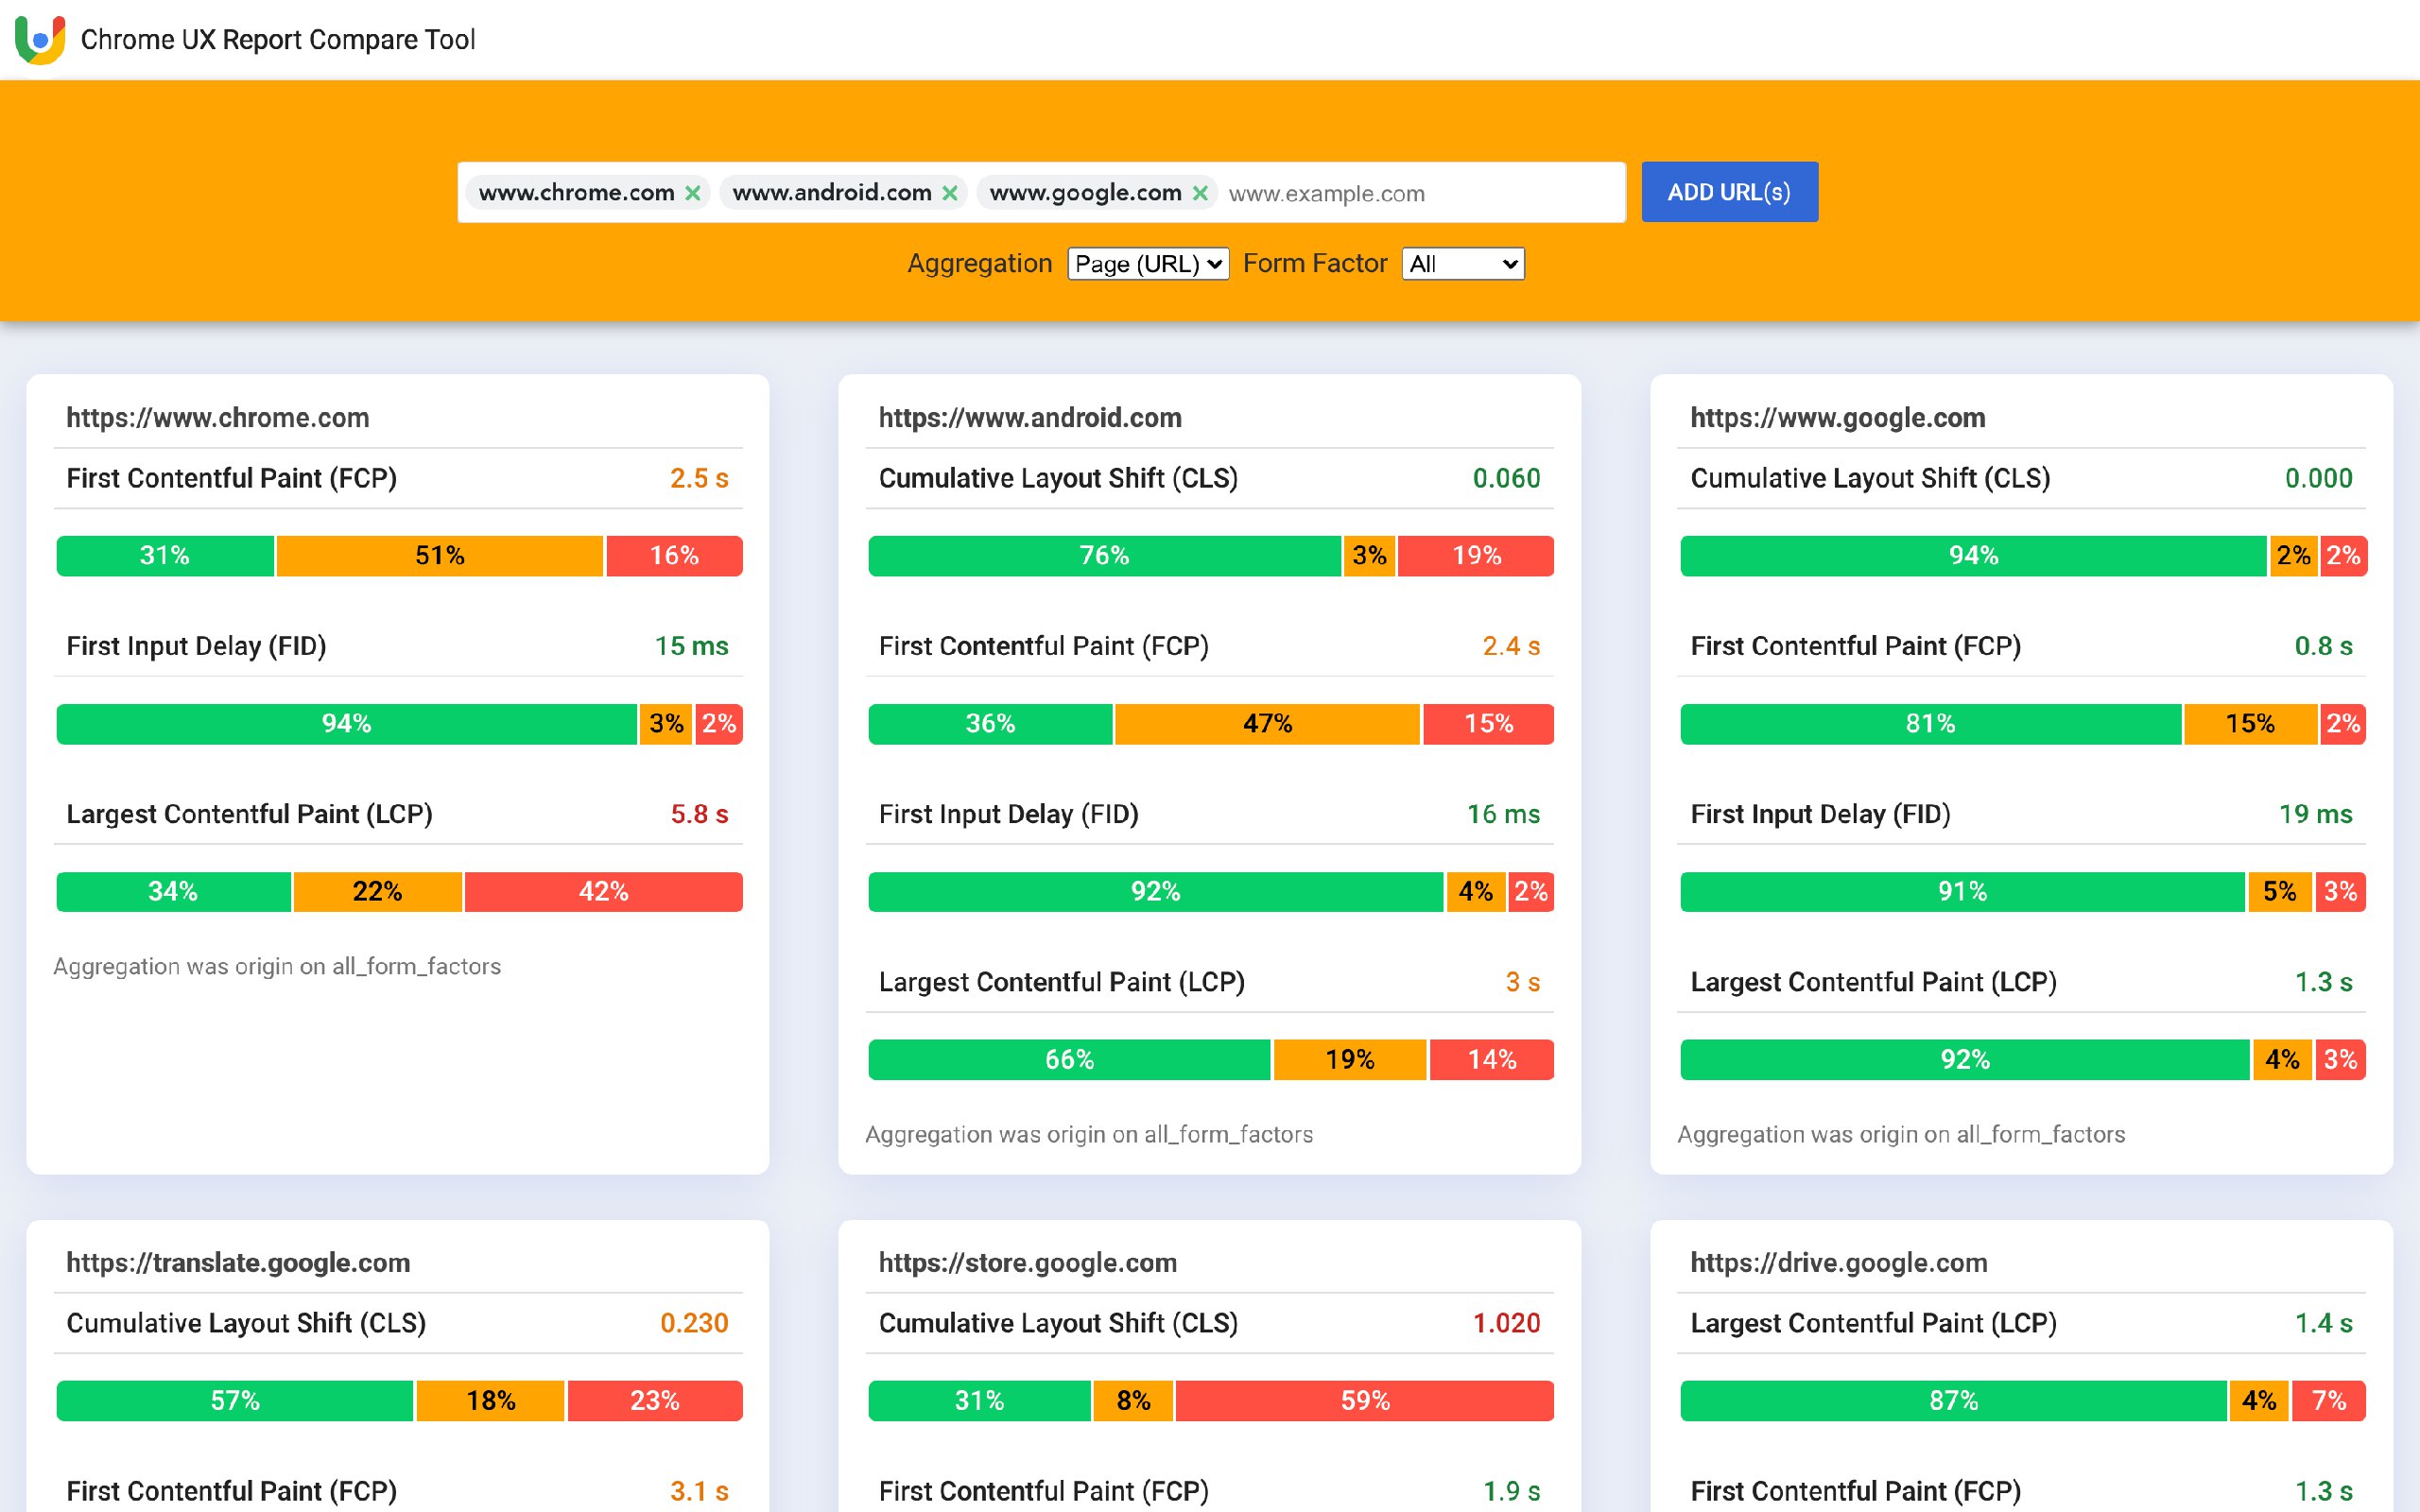Click chrome.com LCP red 42% segment
Image resolution: width=2420 pixels, height=1512 pixels.
(x=604, y=892)
